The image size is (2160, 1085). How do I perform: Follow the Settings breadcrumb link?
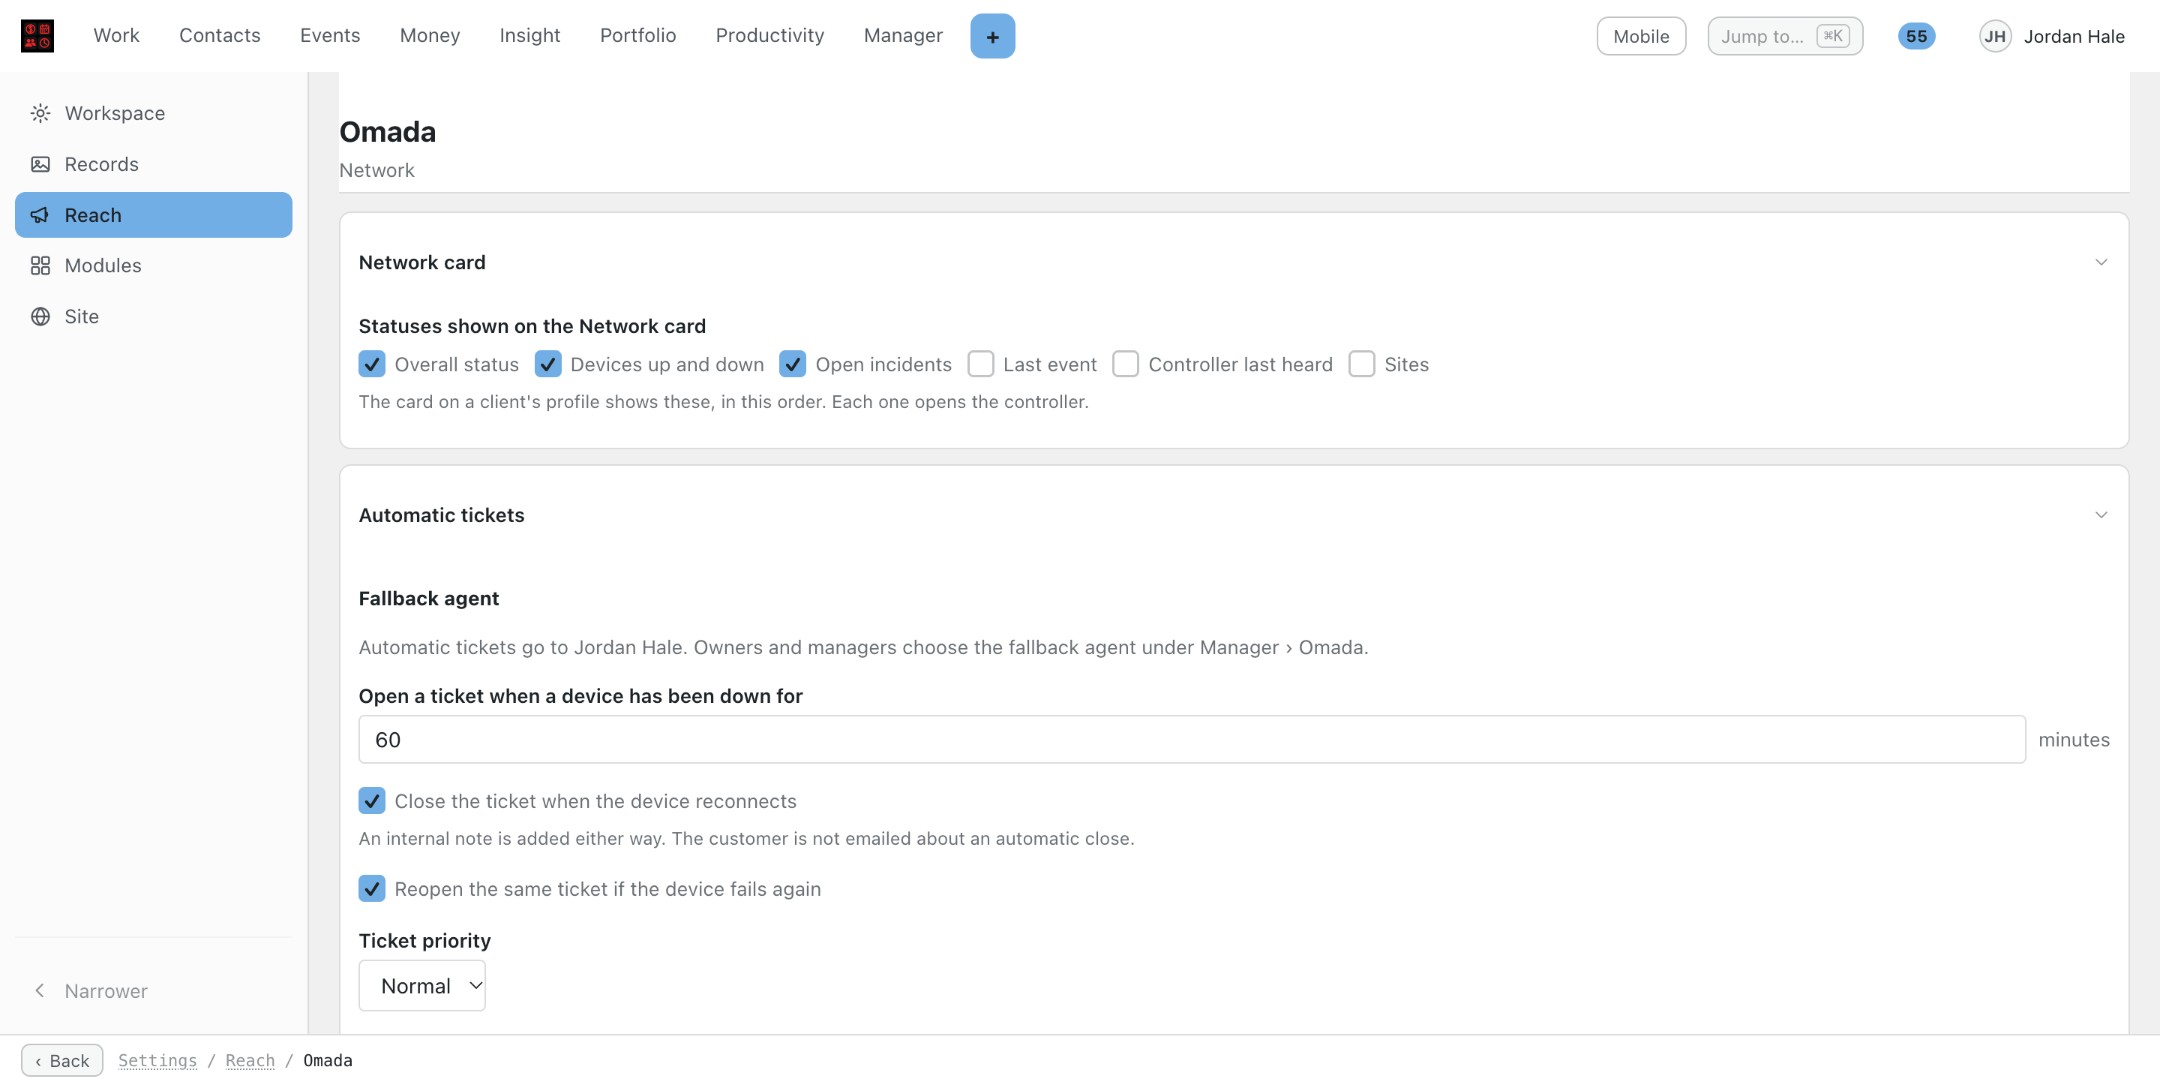pos(157,1061)
